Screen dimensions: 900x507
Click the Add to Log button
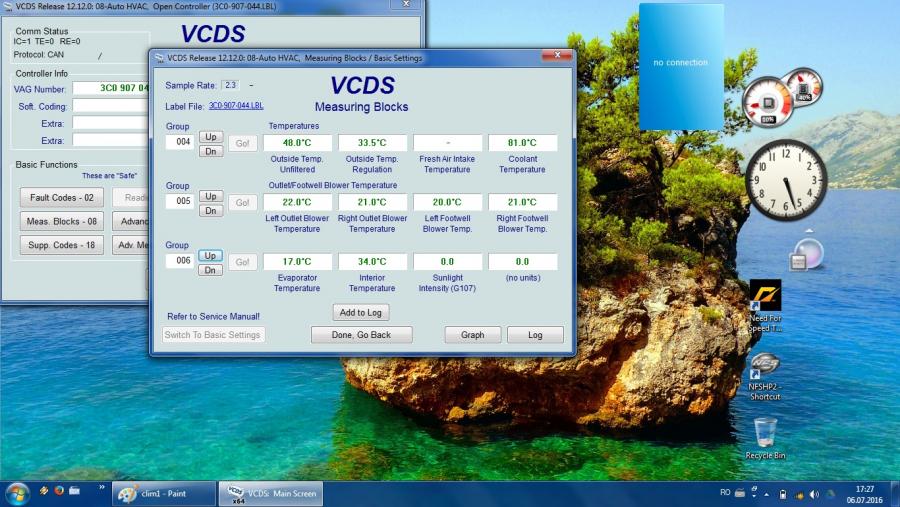click(x=360, y=312)
